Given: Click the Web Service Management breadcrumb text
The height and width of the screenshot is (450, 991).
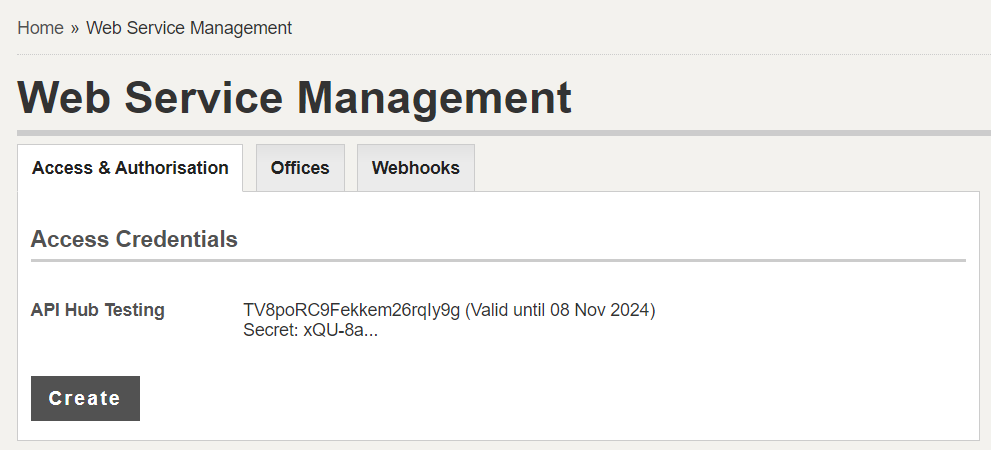Looking at the screenshot, I should 189,28.
